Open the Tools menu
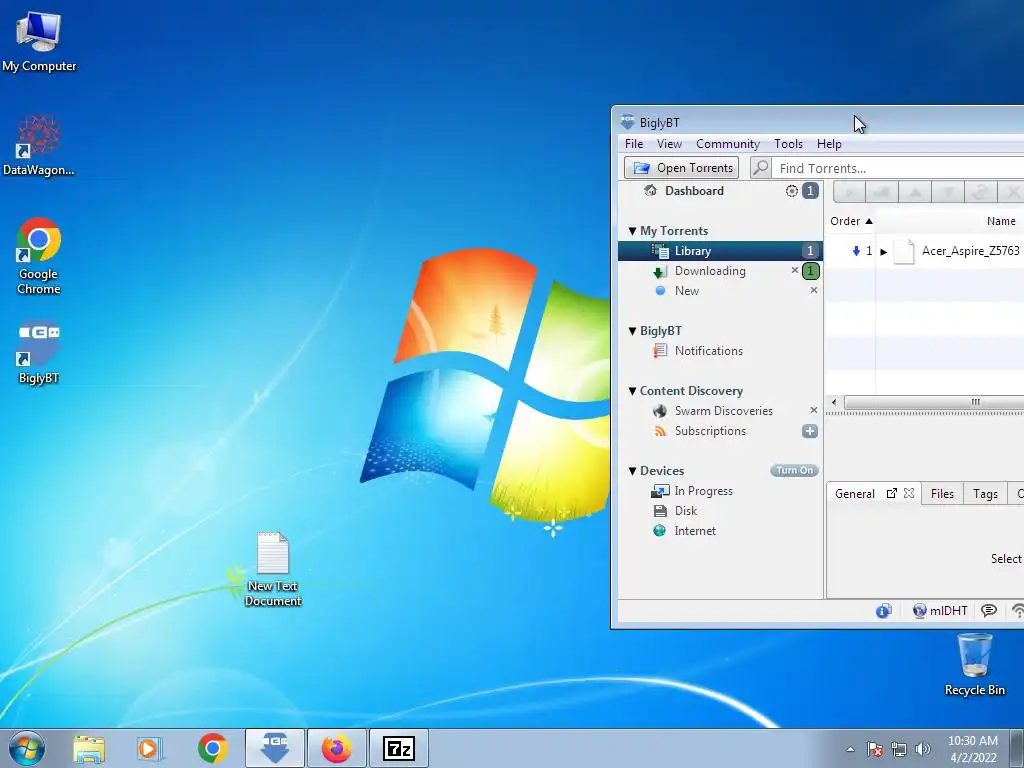The height and width of the screenshot is (768, 1024). tap(788, 144)
